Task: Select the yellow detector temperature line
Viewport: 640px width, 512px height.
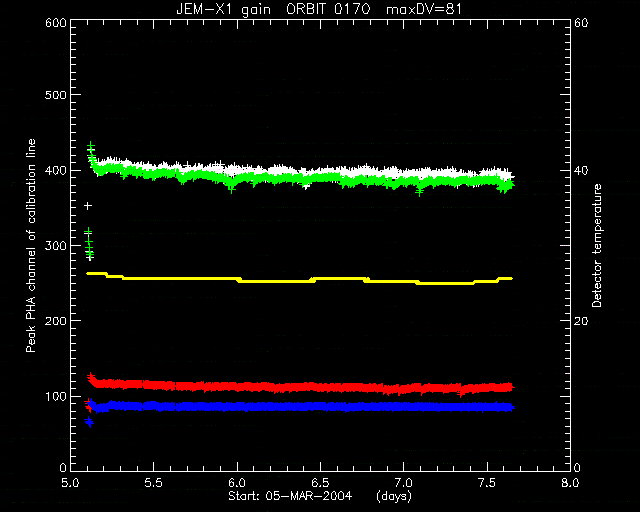Action: [x=299, y=278]
